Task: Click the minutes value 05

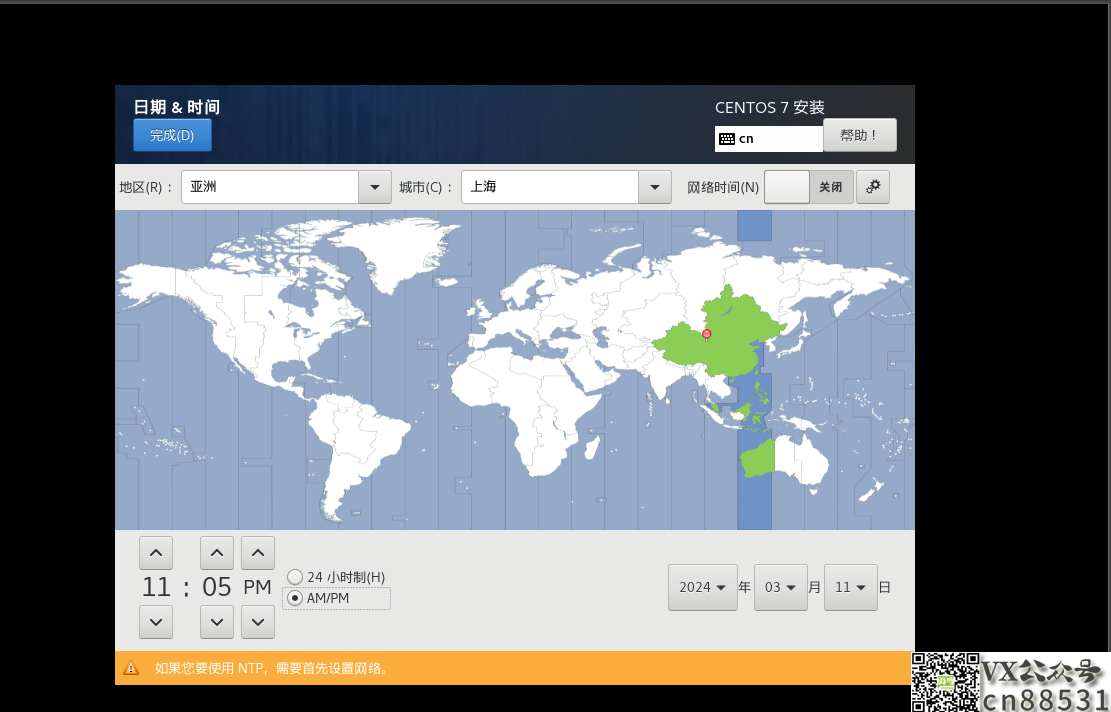Action: pos(217,587)
